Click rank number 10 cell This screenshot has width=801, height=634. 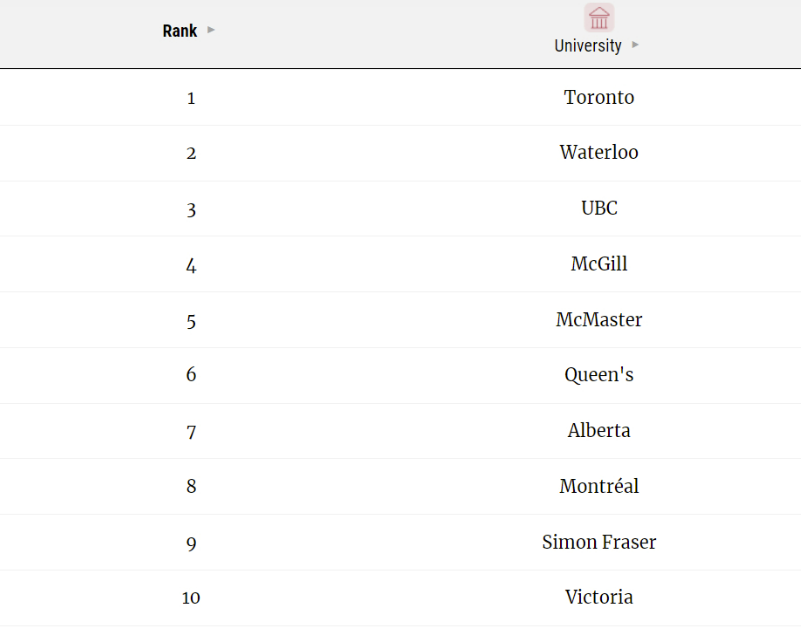[191, 598]
